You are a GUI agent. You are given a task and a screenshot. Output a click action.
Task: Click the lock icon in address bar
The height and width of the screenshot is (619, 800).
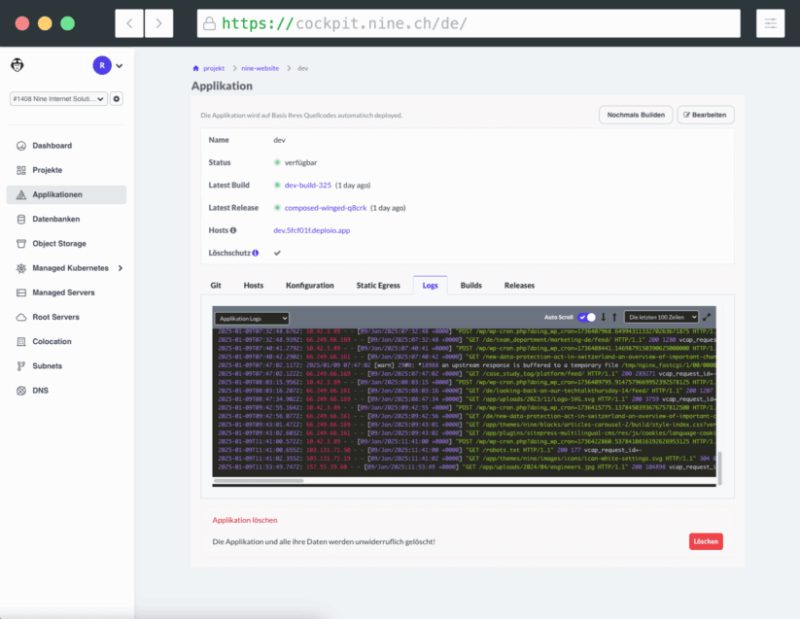coord(209,23)
